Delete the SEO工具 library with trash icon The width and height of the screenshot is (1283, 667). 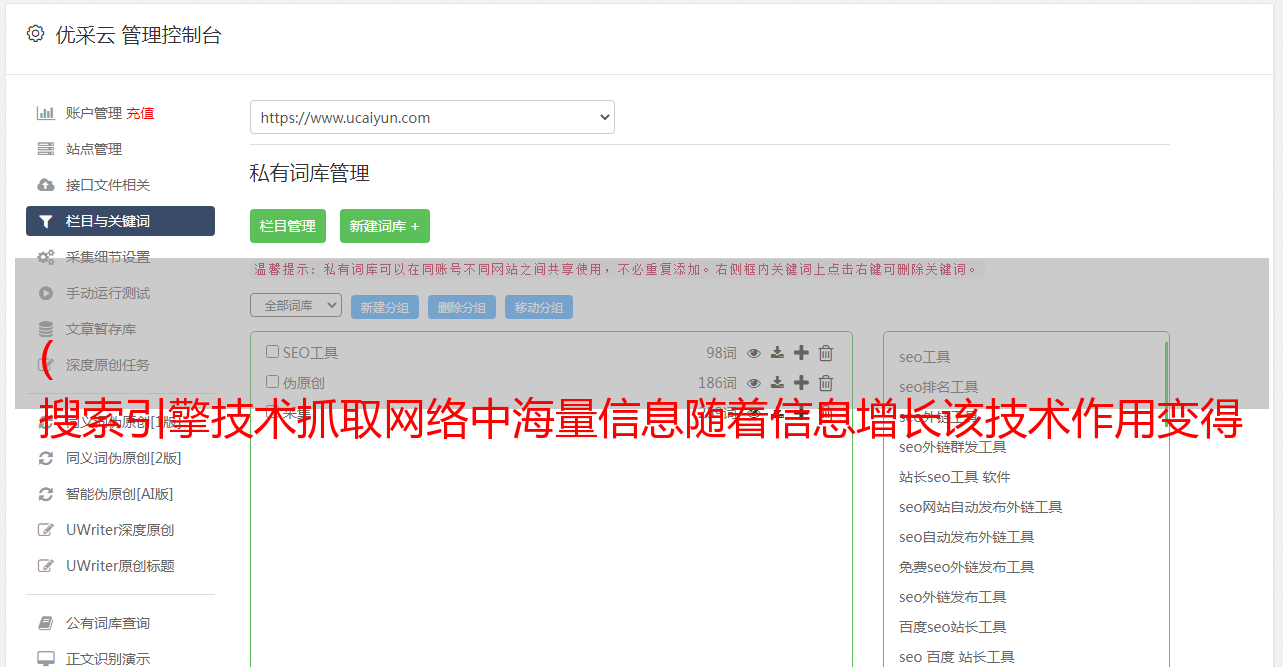click(x=826, y=353)
